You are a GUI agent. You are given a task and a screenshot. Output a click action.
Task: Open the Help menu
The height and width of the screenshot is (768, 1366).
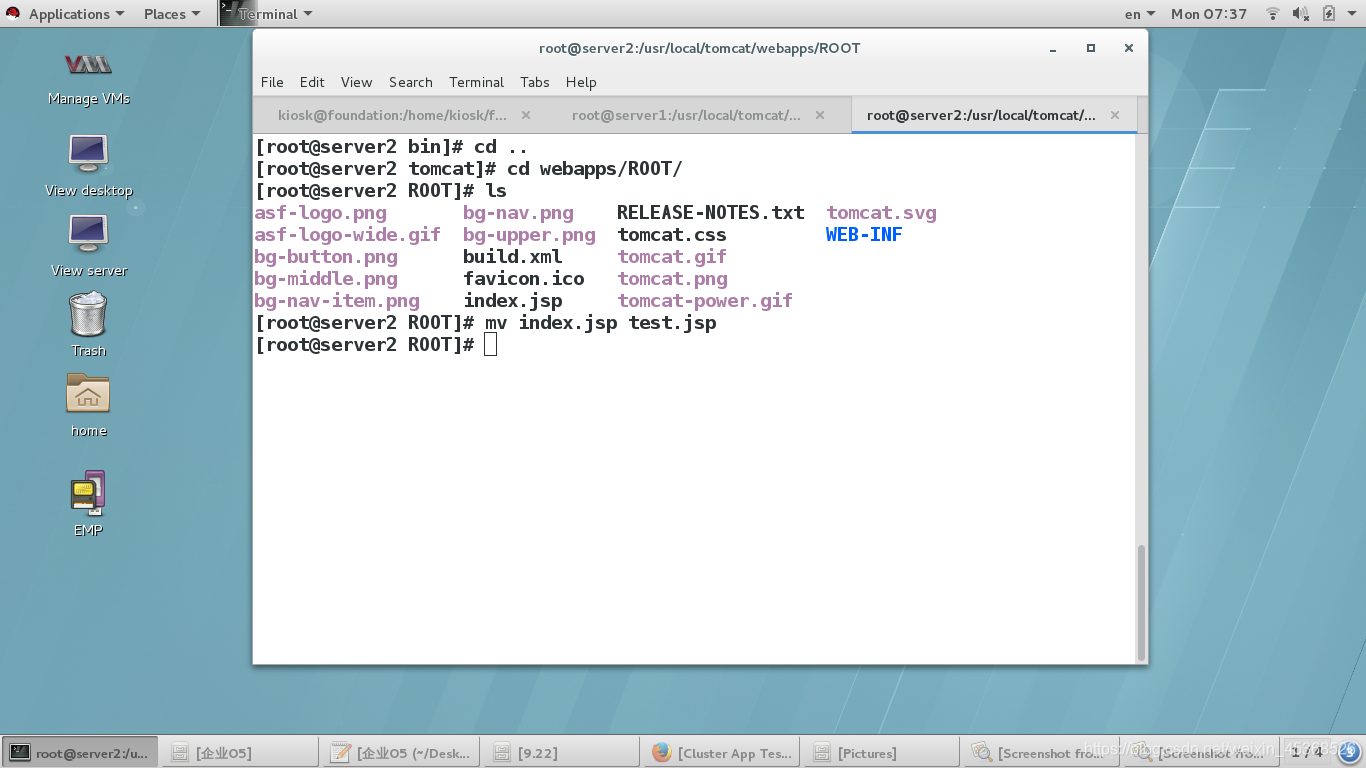click(x=581, y=82)
